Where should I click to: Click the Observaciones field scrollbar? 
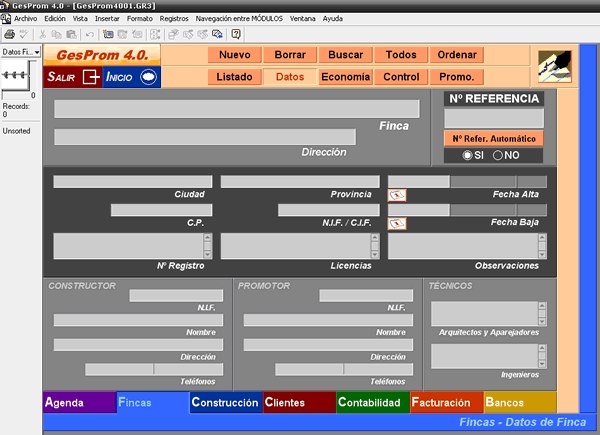pyautogui.click(x=542, y=246)
